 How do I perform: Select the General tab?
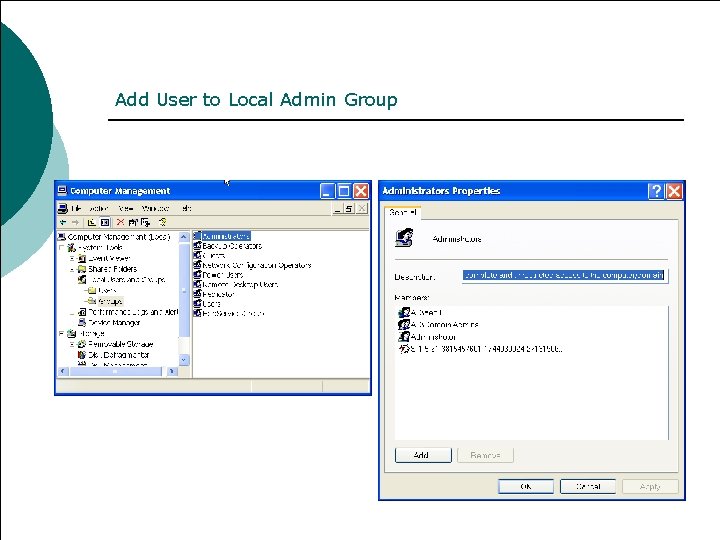pyautogui.click(x=403, y=213)
